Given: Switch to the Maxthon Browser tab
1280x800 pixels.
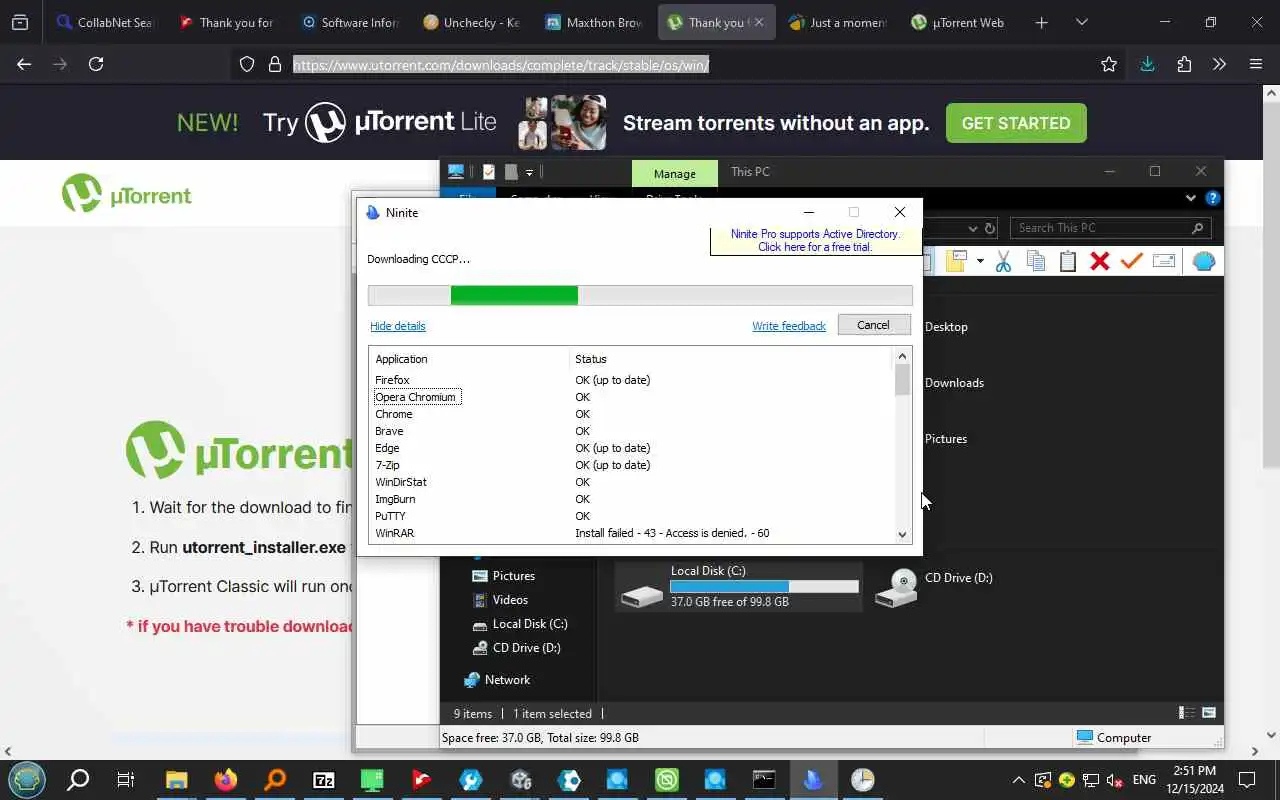Looking at the screenshot, I should (x=593, y=22).
